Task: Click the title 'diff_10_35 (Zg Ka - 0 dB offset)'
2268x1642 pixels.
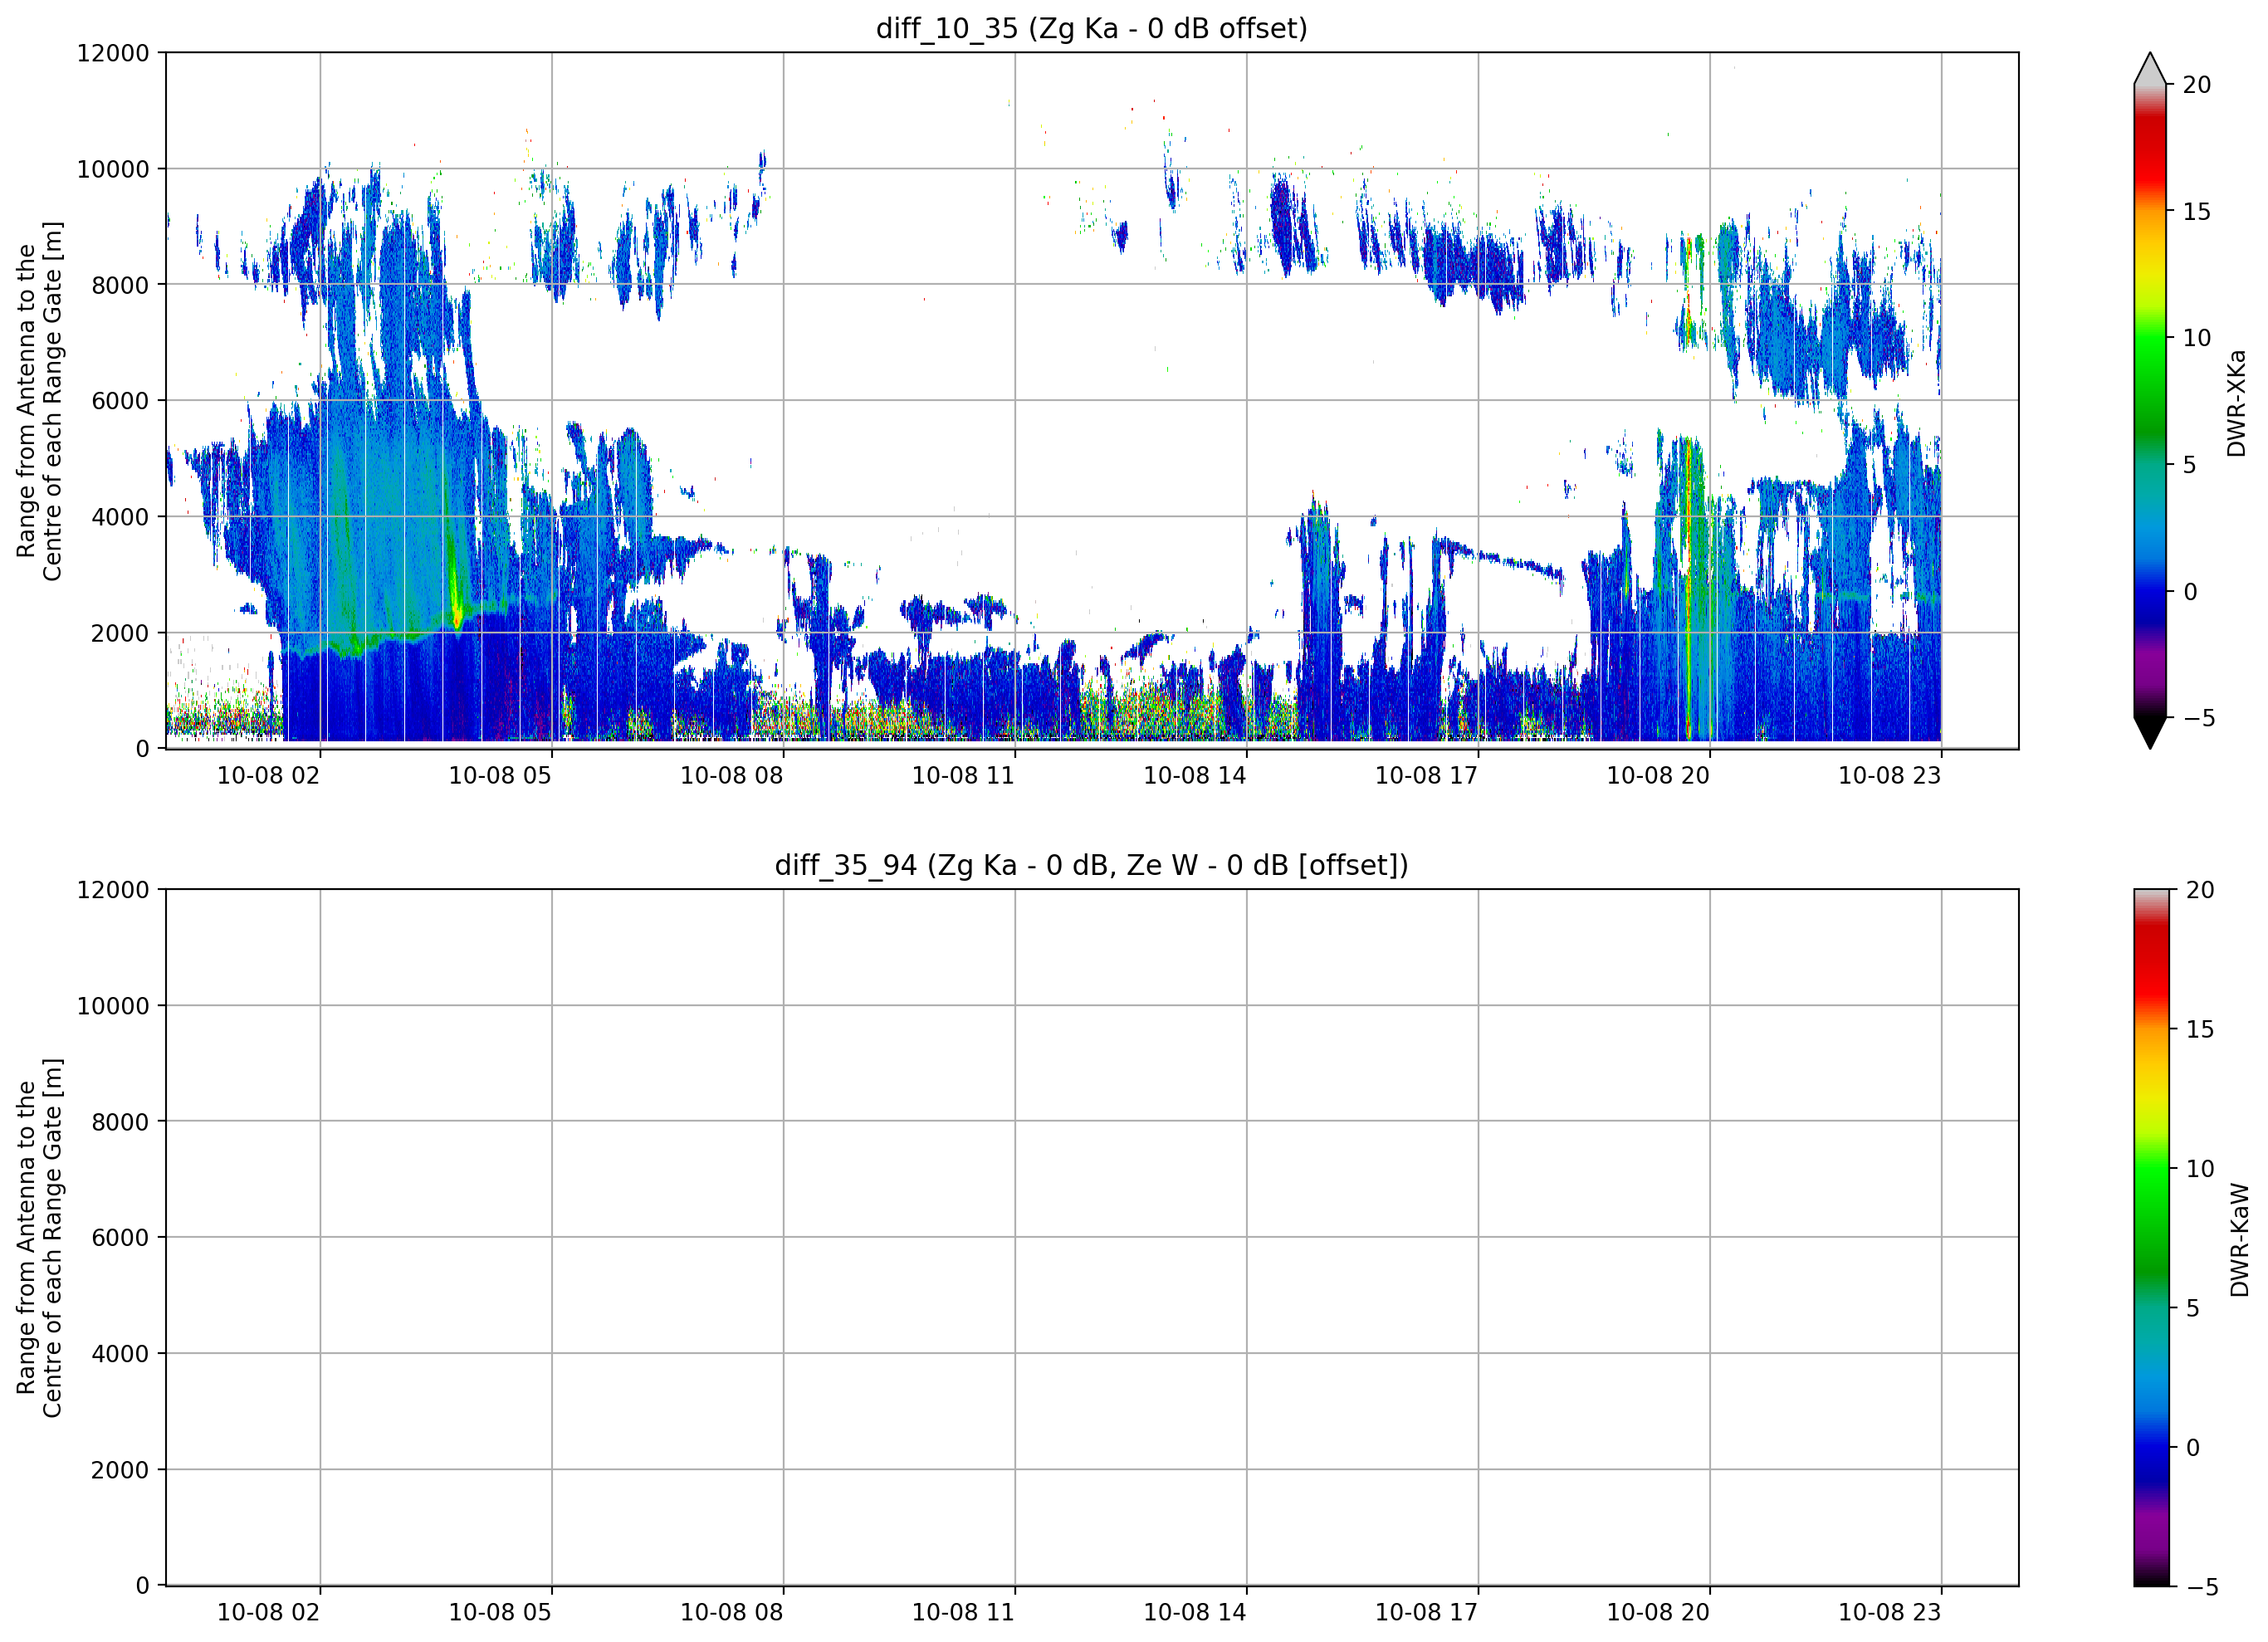Action: pyautogui.click(x=1091, y=28)
